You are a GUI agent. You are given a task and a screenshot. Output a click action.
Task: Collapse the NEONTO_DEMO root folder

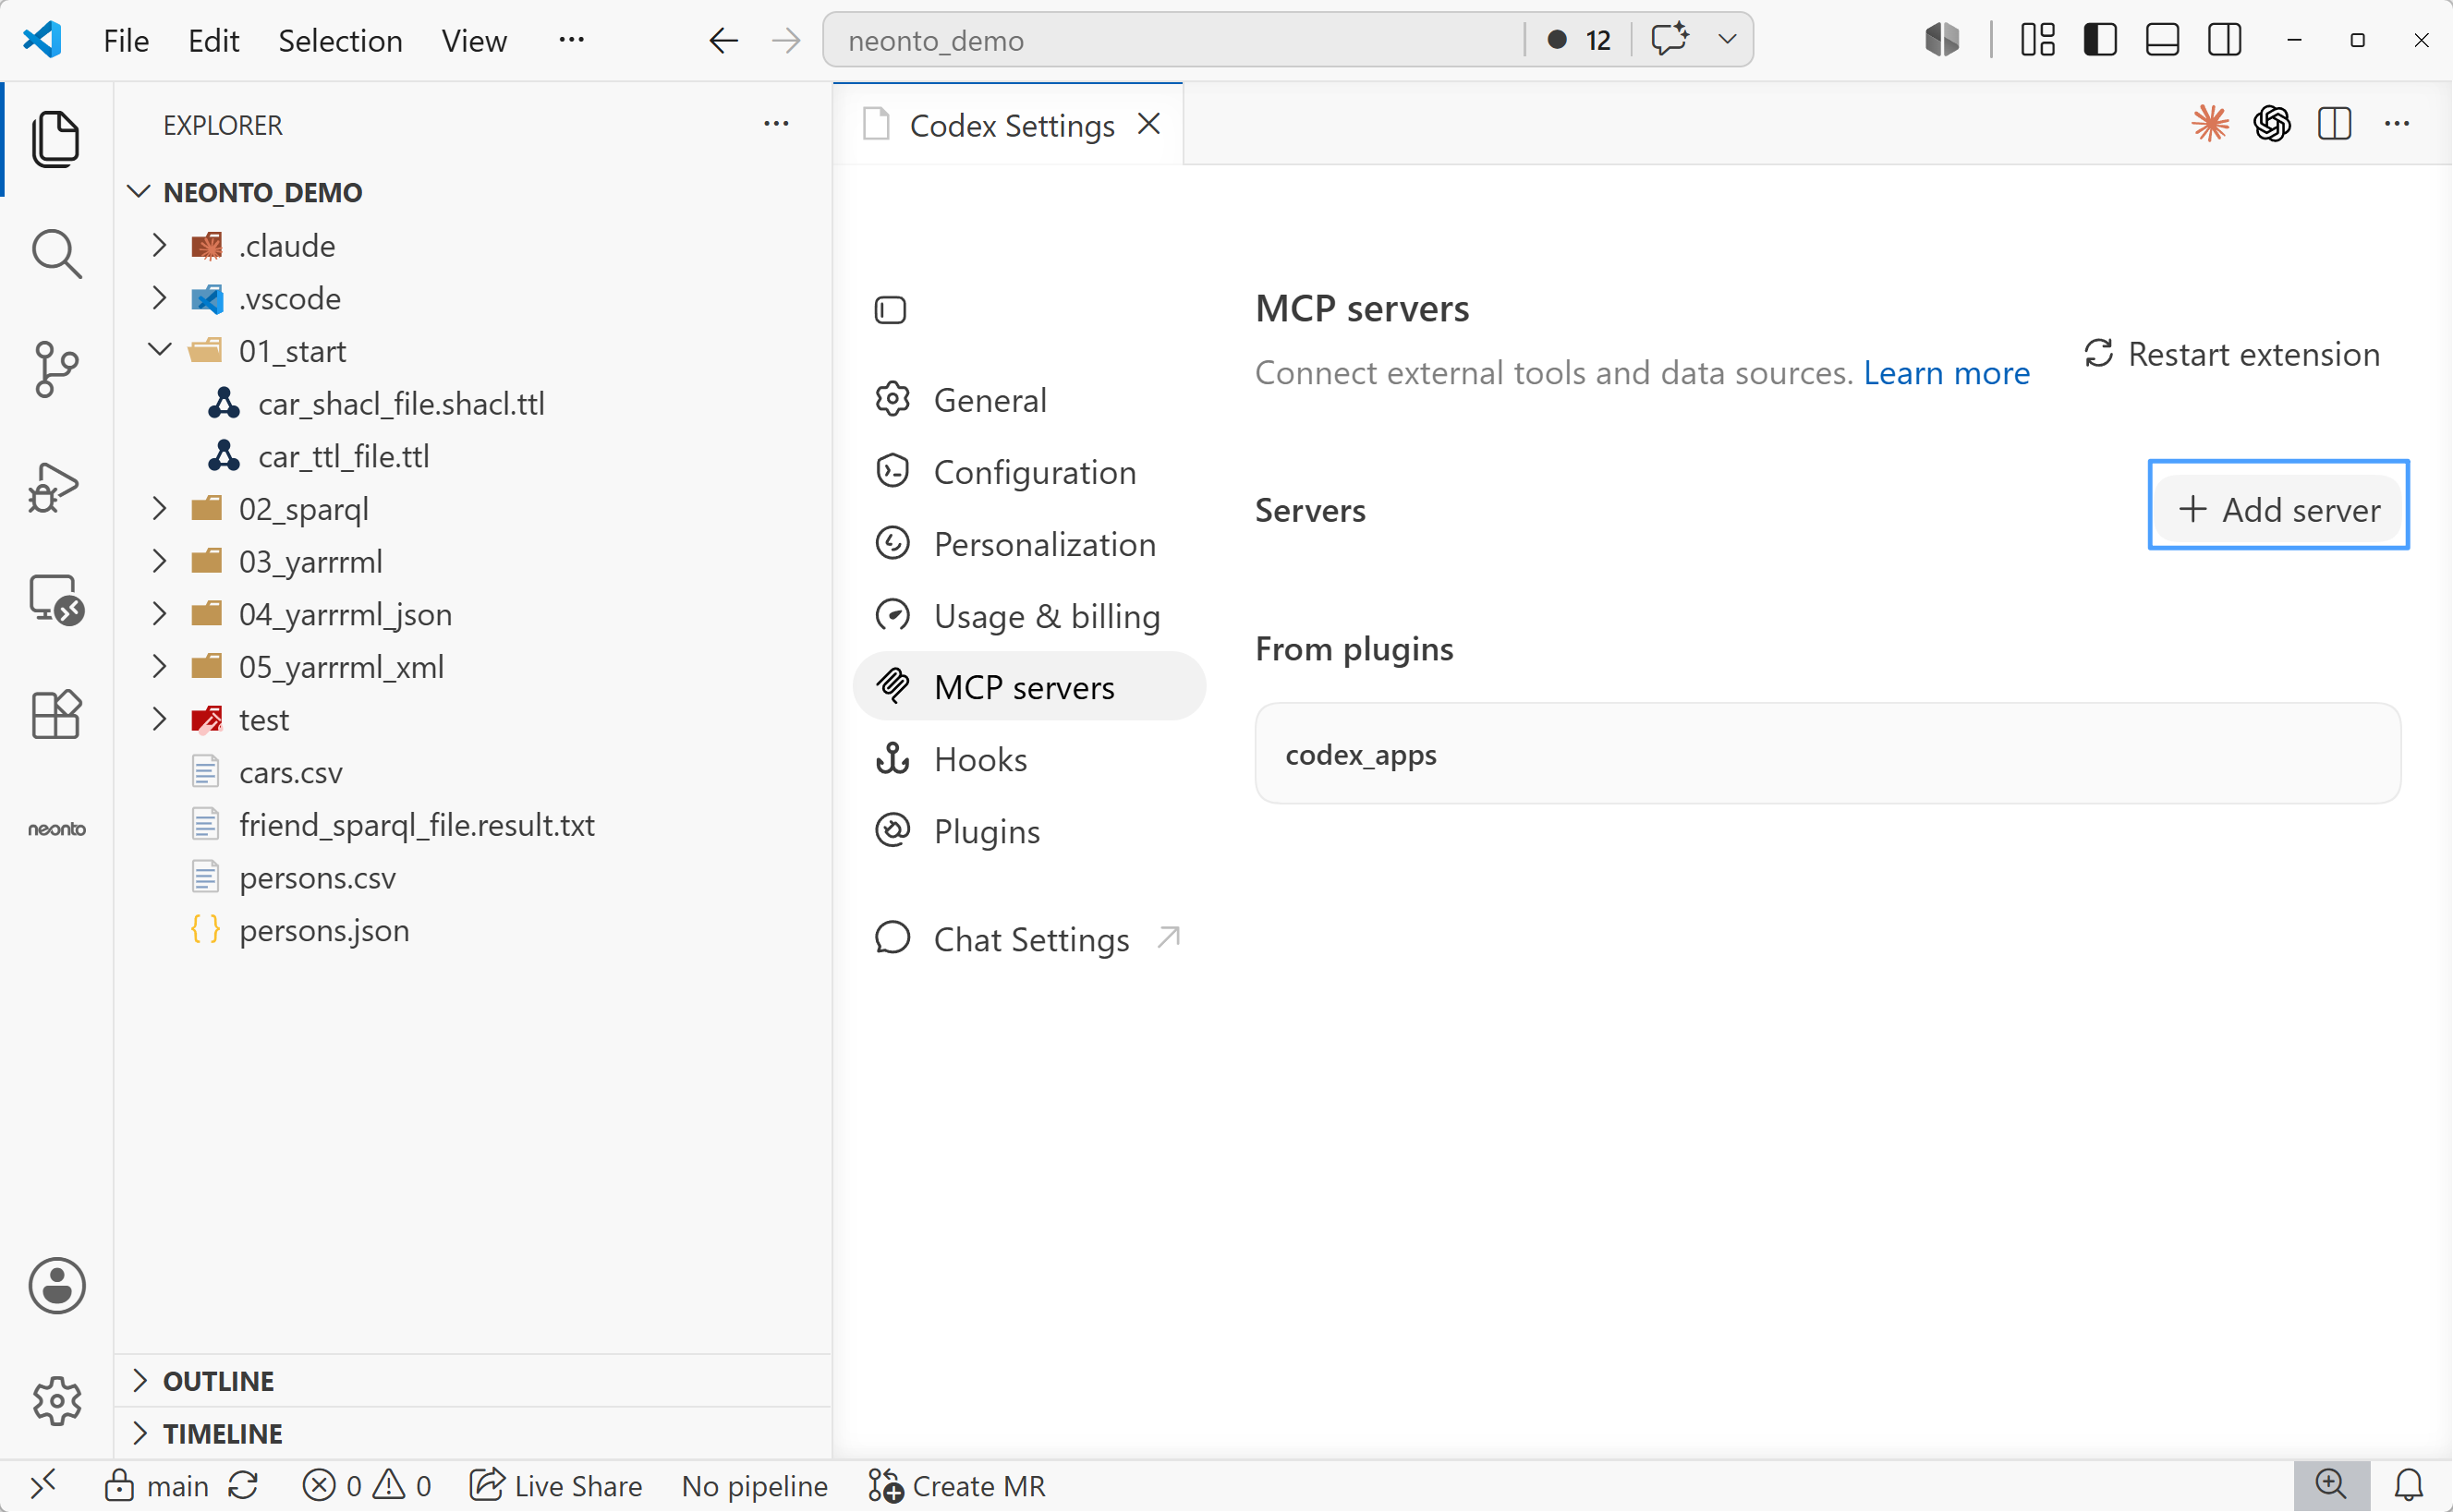tap(474, 192)
